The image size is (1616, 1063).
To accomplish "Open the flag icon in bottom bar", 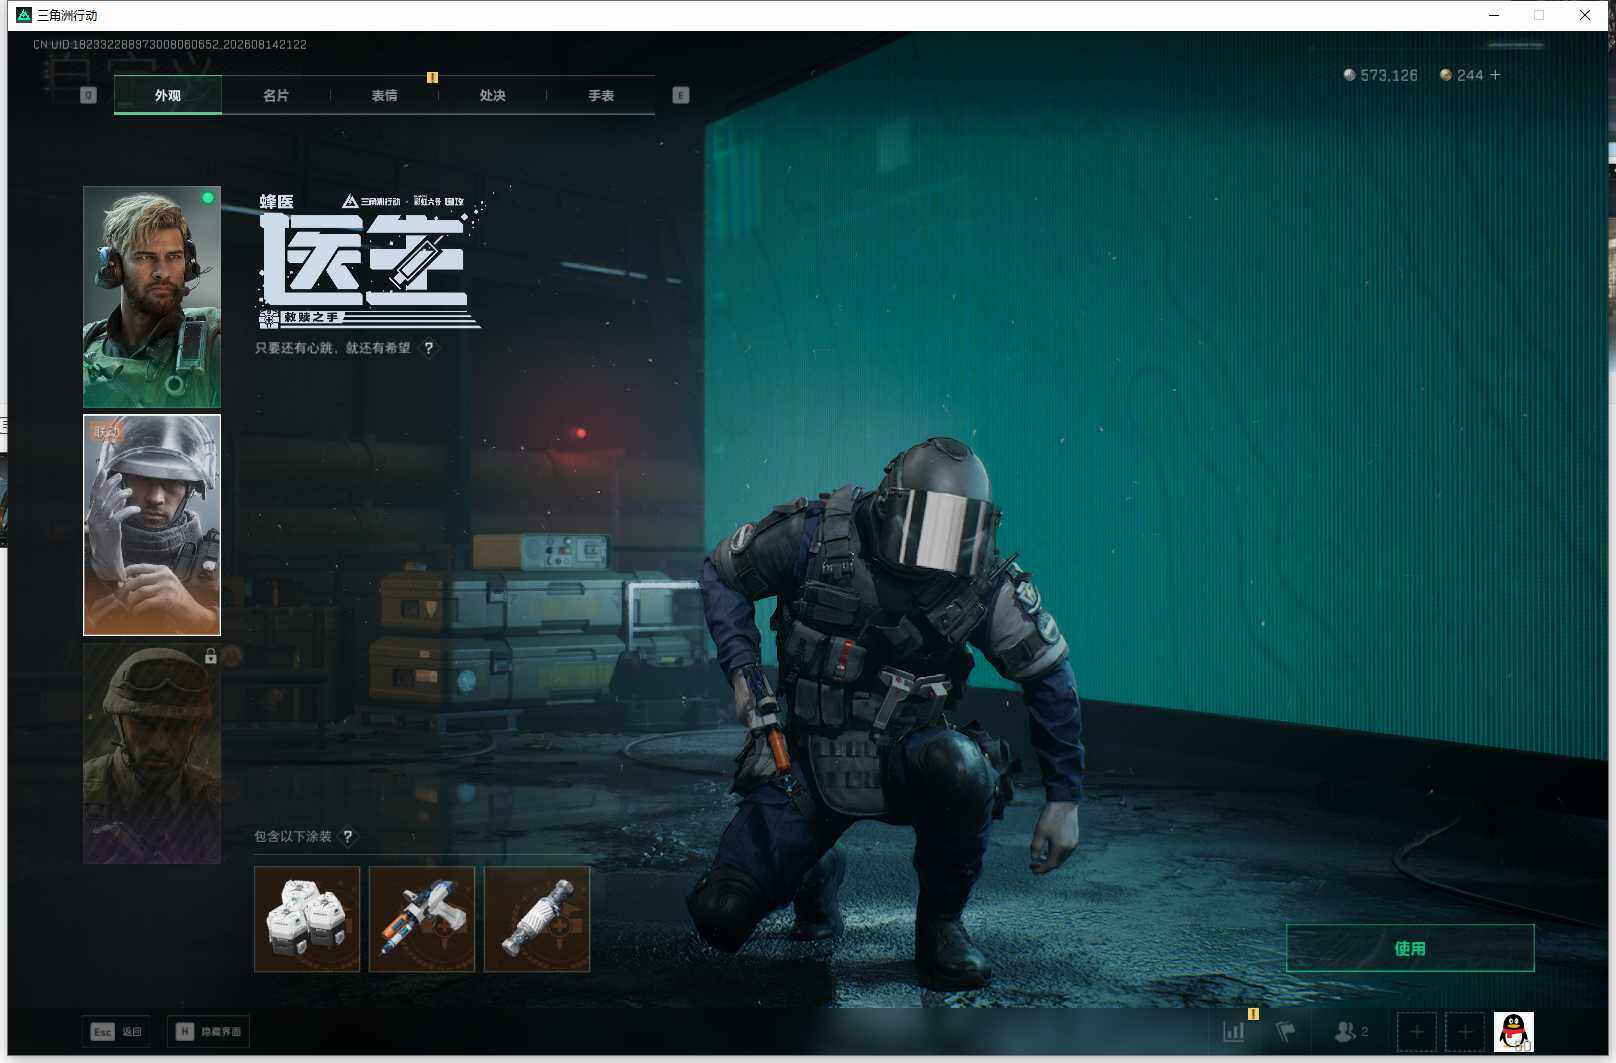I will pos(1286,1031).
